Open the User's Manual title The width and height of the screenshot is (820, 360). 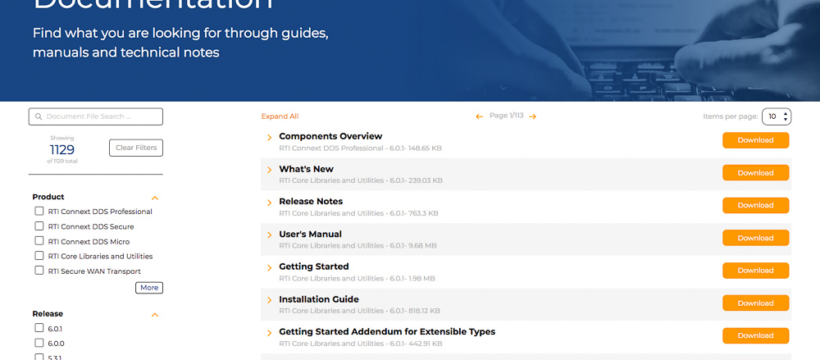310,234
